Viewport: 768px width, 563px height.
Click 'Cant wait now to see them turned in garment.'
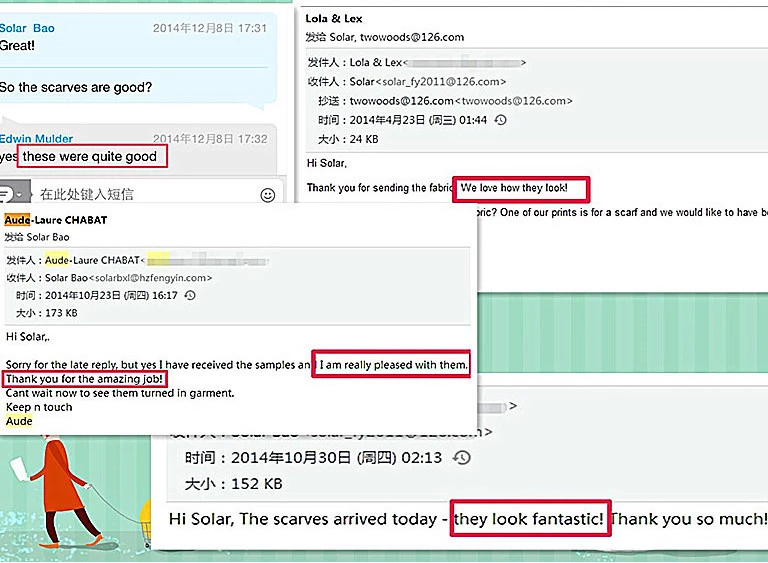[x=120, y=393]
